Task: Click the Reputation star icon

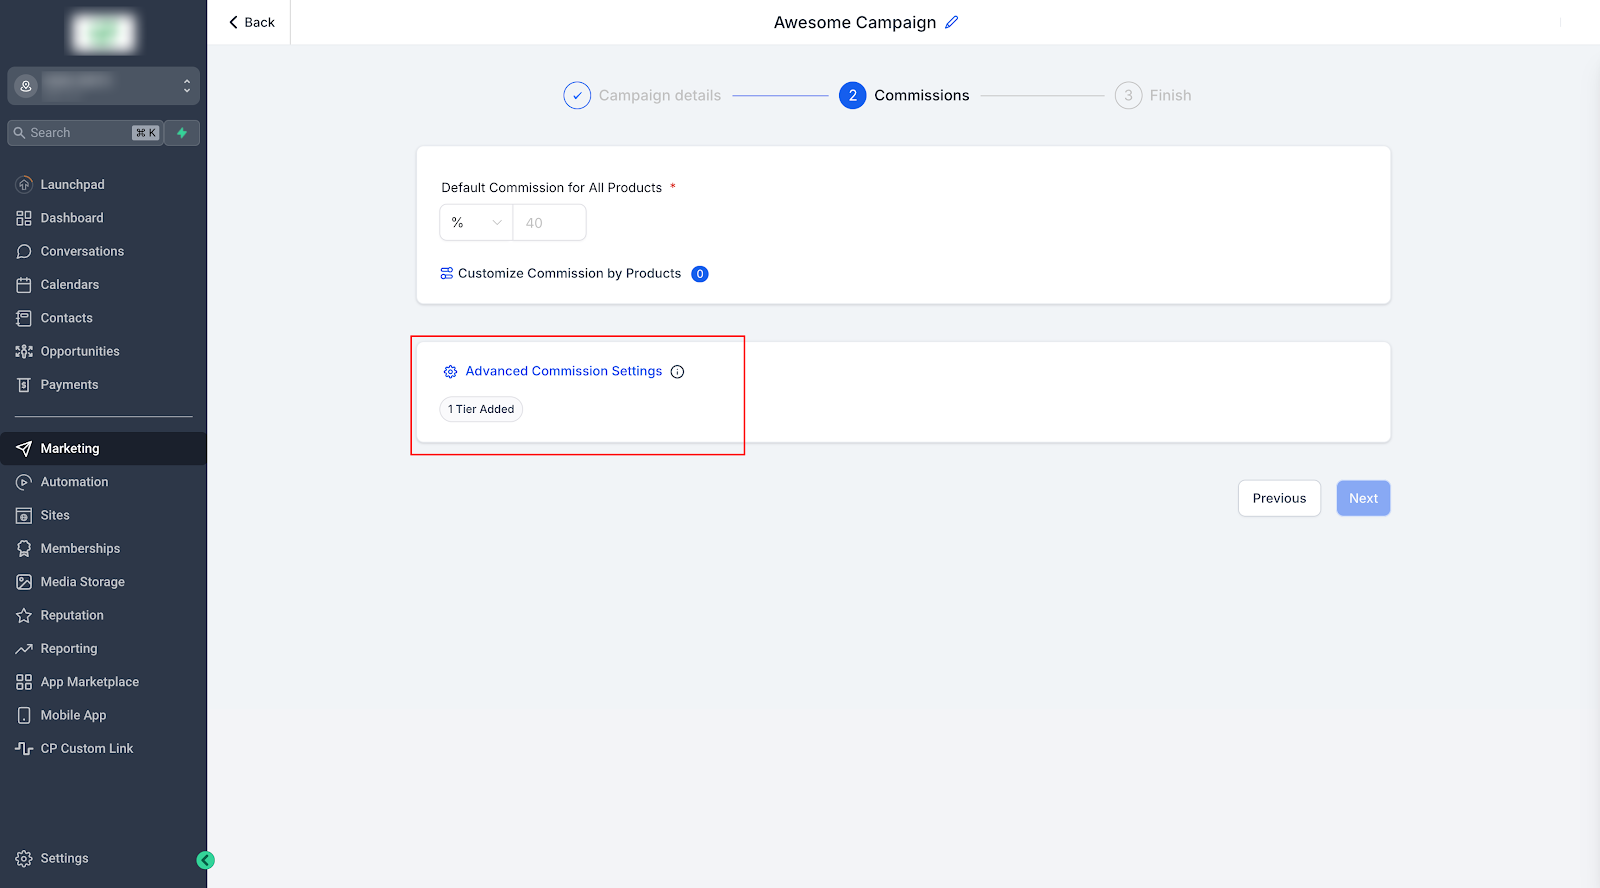Action: point(24,615)
